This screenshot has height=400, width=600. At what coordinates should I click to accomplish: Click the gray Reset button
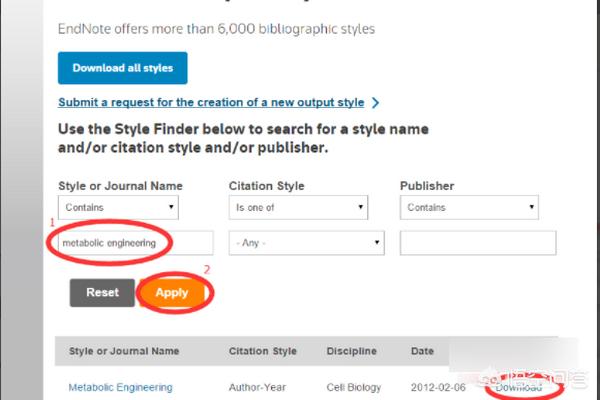[102, 292]
